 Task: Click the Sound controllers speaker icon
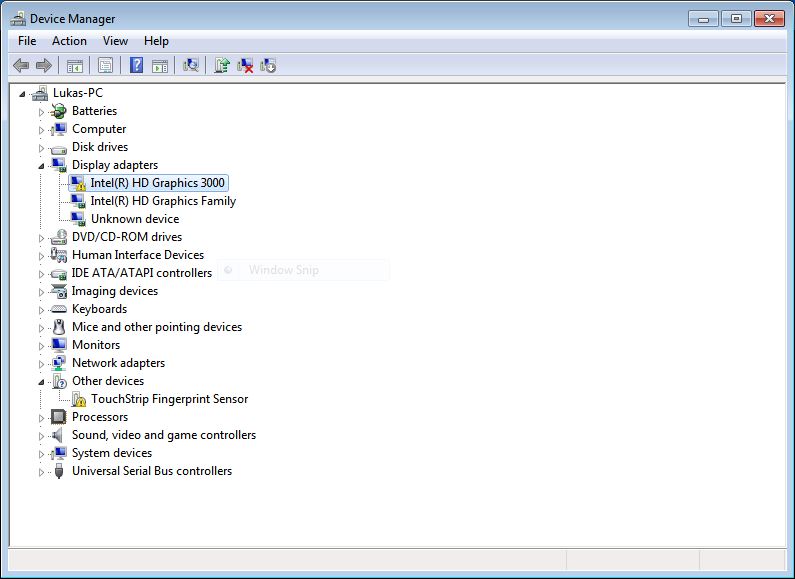[x=58, y=435]
